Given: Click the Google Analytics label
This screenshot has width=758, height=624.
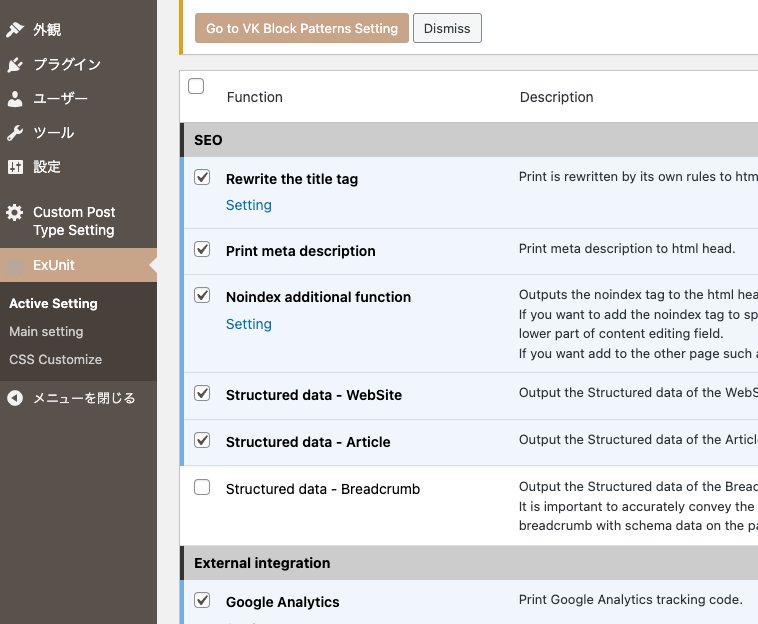Looking at the screenshot, I should (283, 602).
